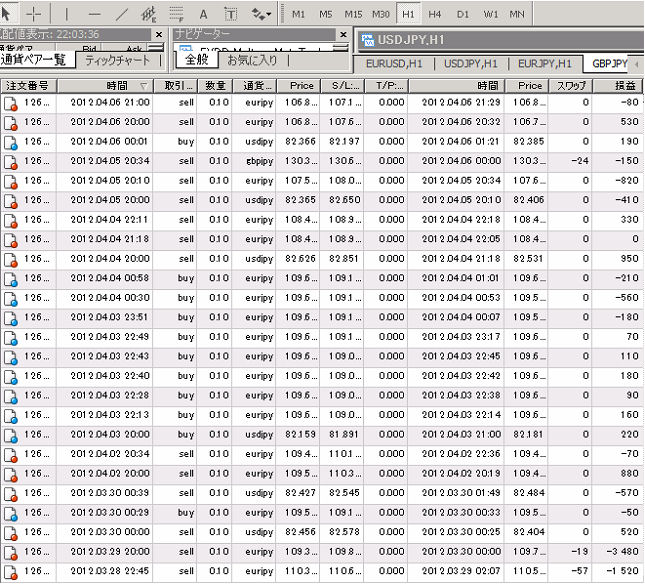Toggle the M15 timeframe
The image size is (645, 584).
point(353,14)
